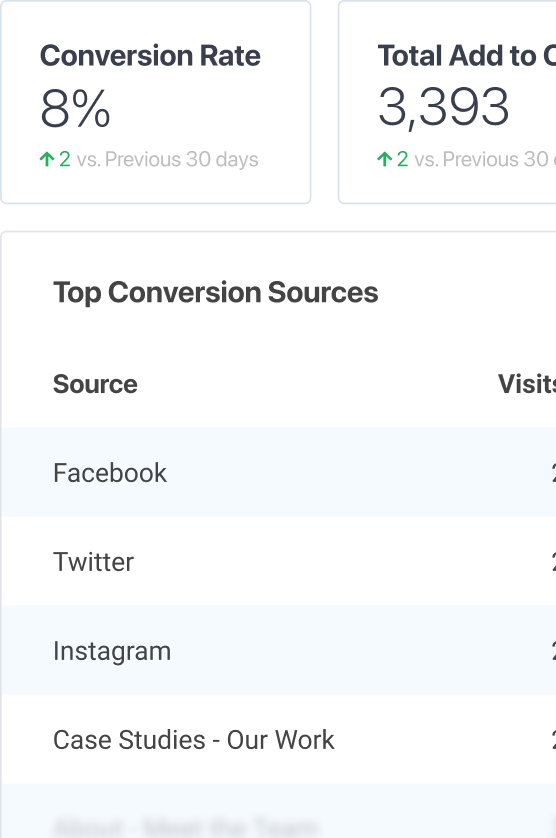Click the 8% conversion rate value
This screenshot has width=556, height=838.
coord(75,109)
